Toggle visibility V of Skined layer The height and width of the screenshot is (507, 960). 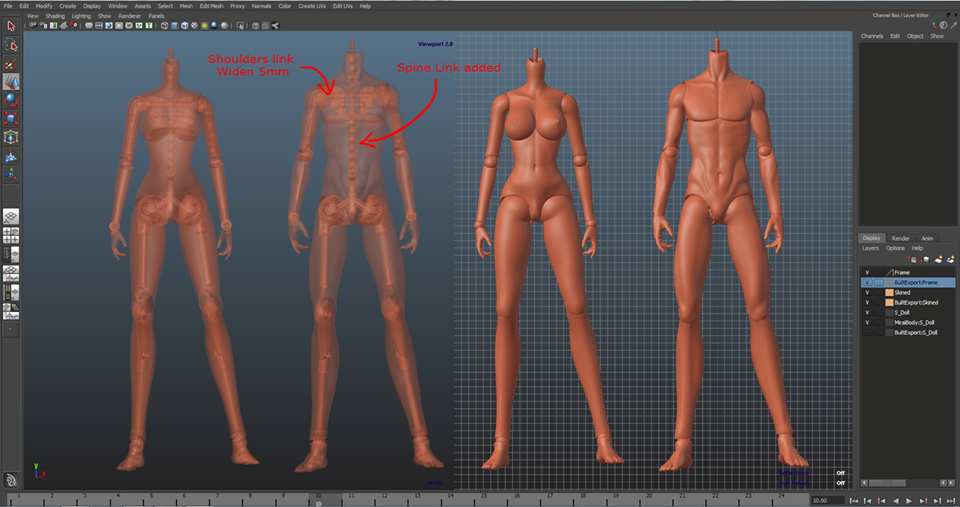tap(867, 293)
